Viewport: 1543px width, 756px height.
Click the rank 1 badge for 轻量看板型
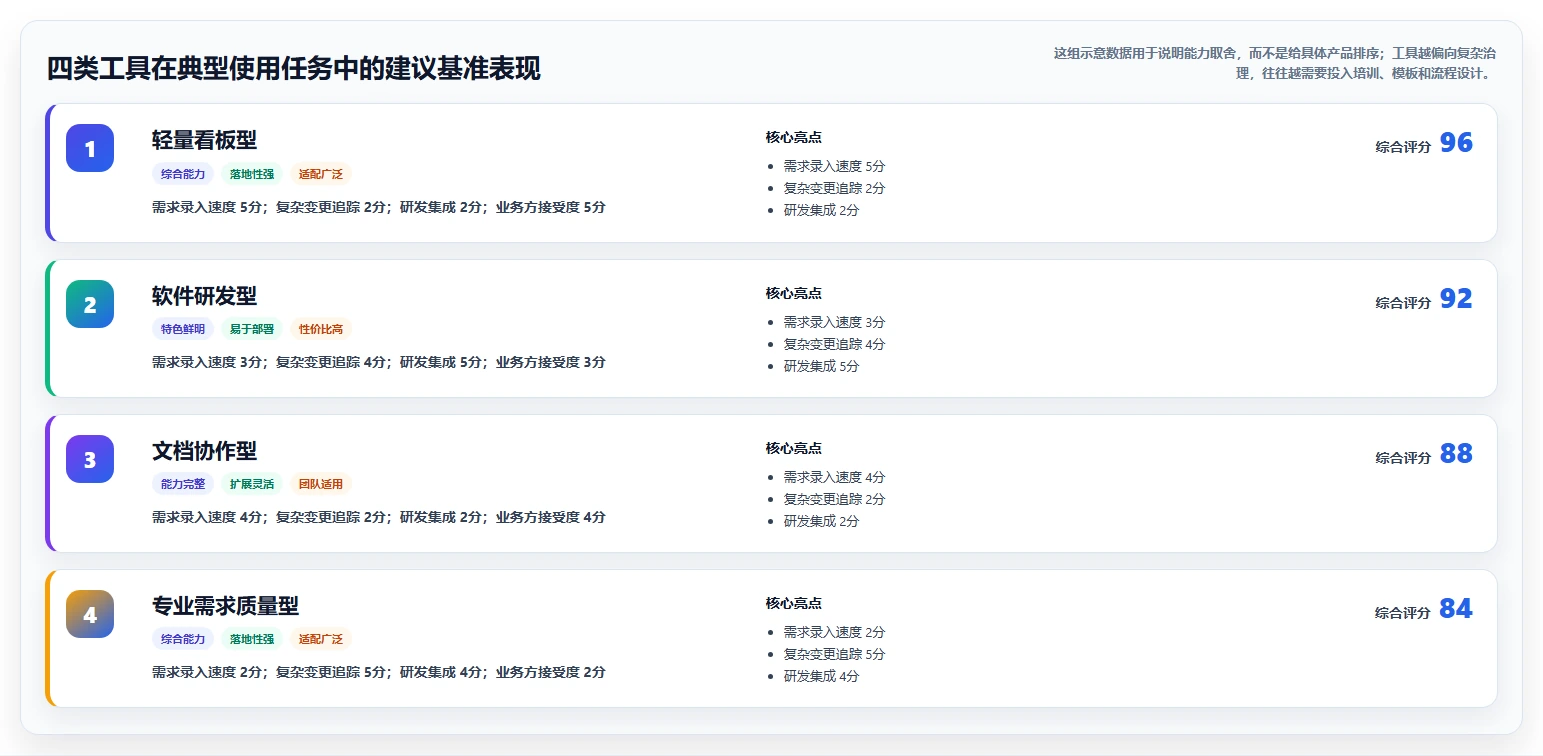point(90,148)
